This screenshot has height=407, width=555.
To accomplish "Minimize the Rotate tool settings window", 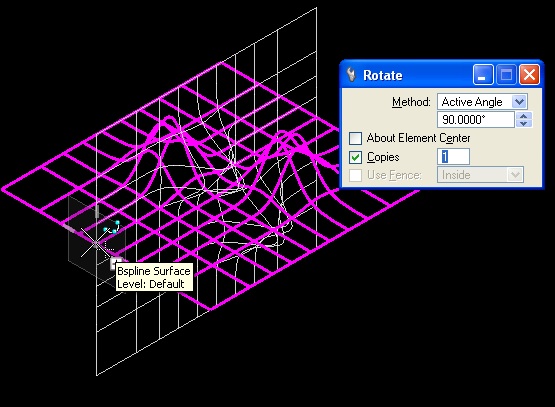I will tap(483, 75).
